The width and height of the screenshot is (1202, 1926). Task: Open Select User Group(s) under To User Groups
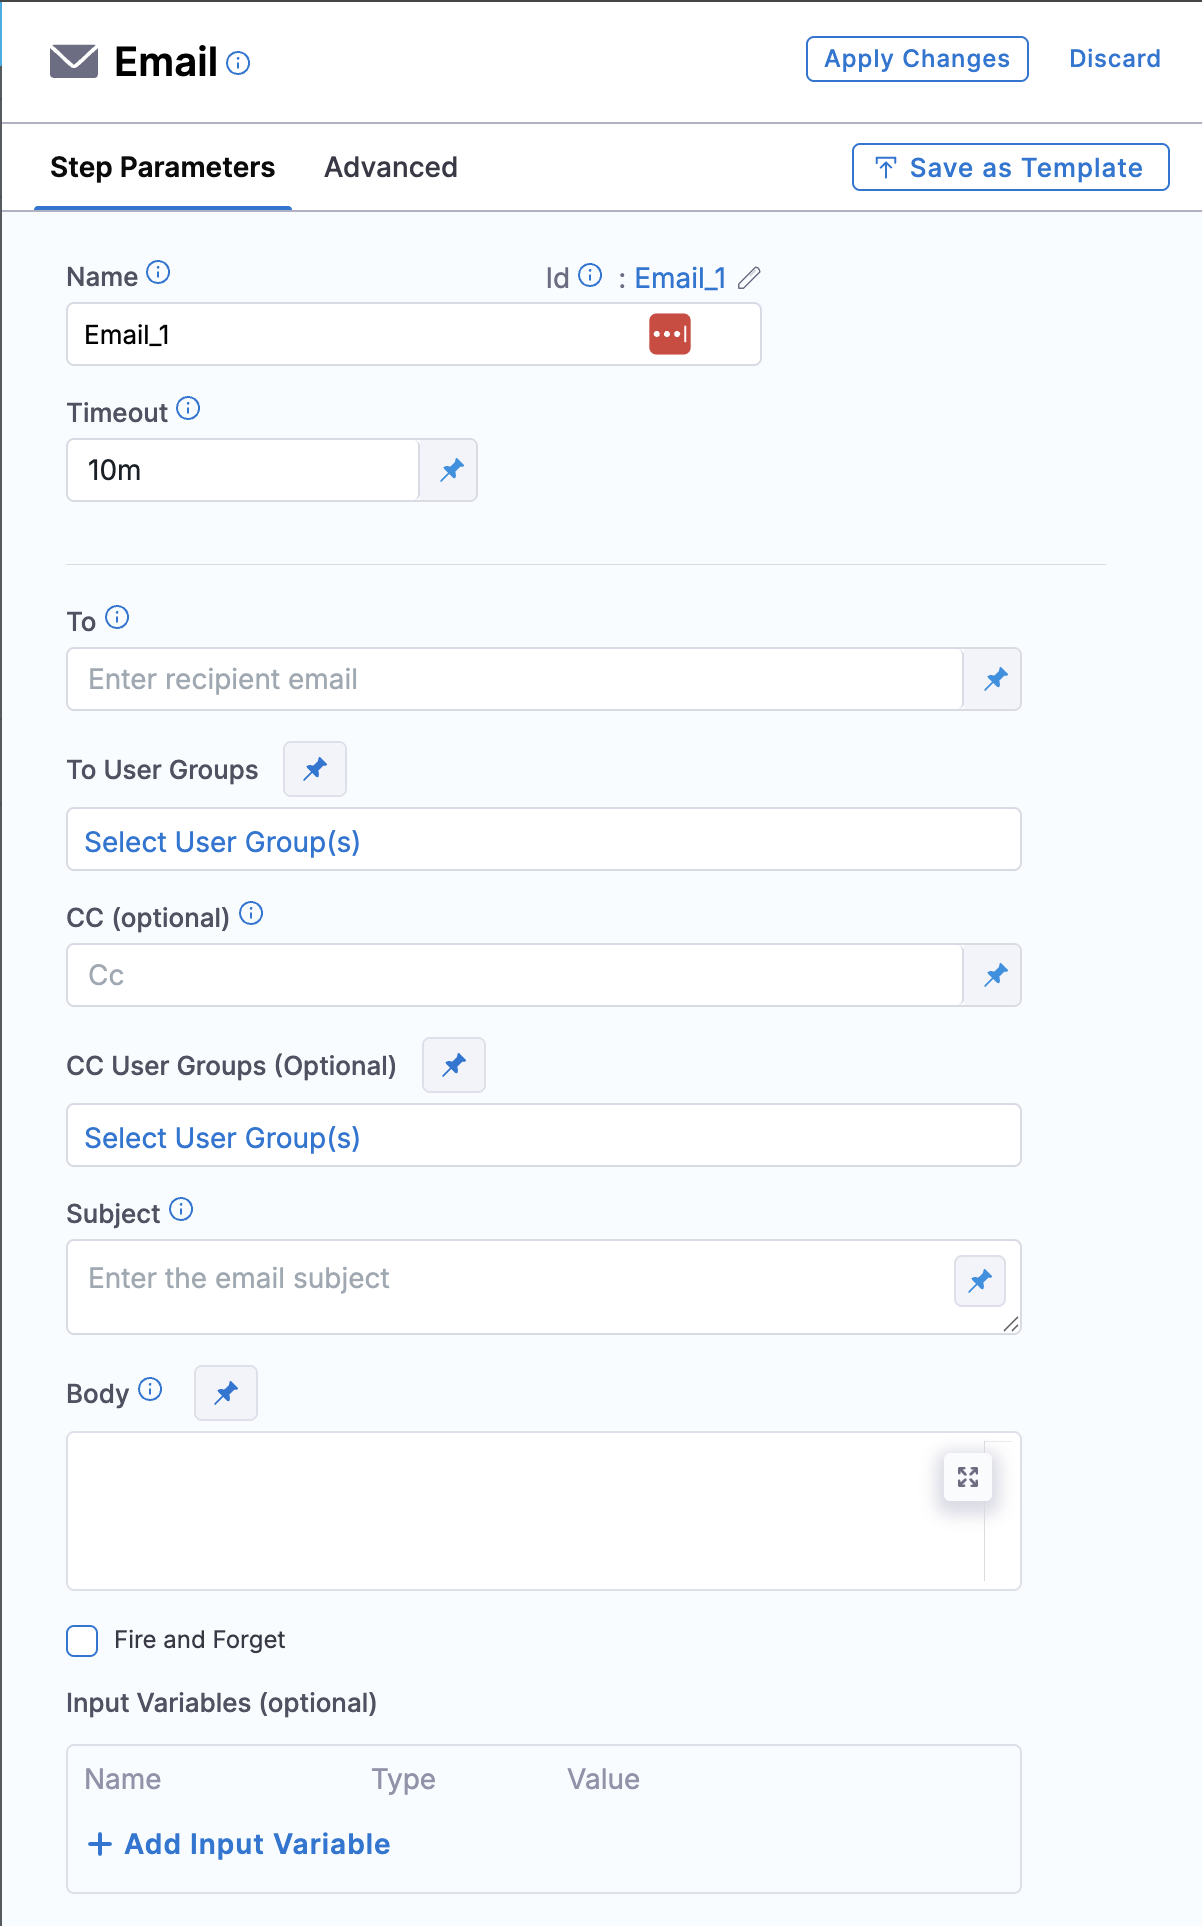(544, 840)
